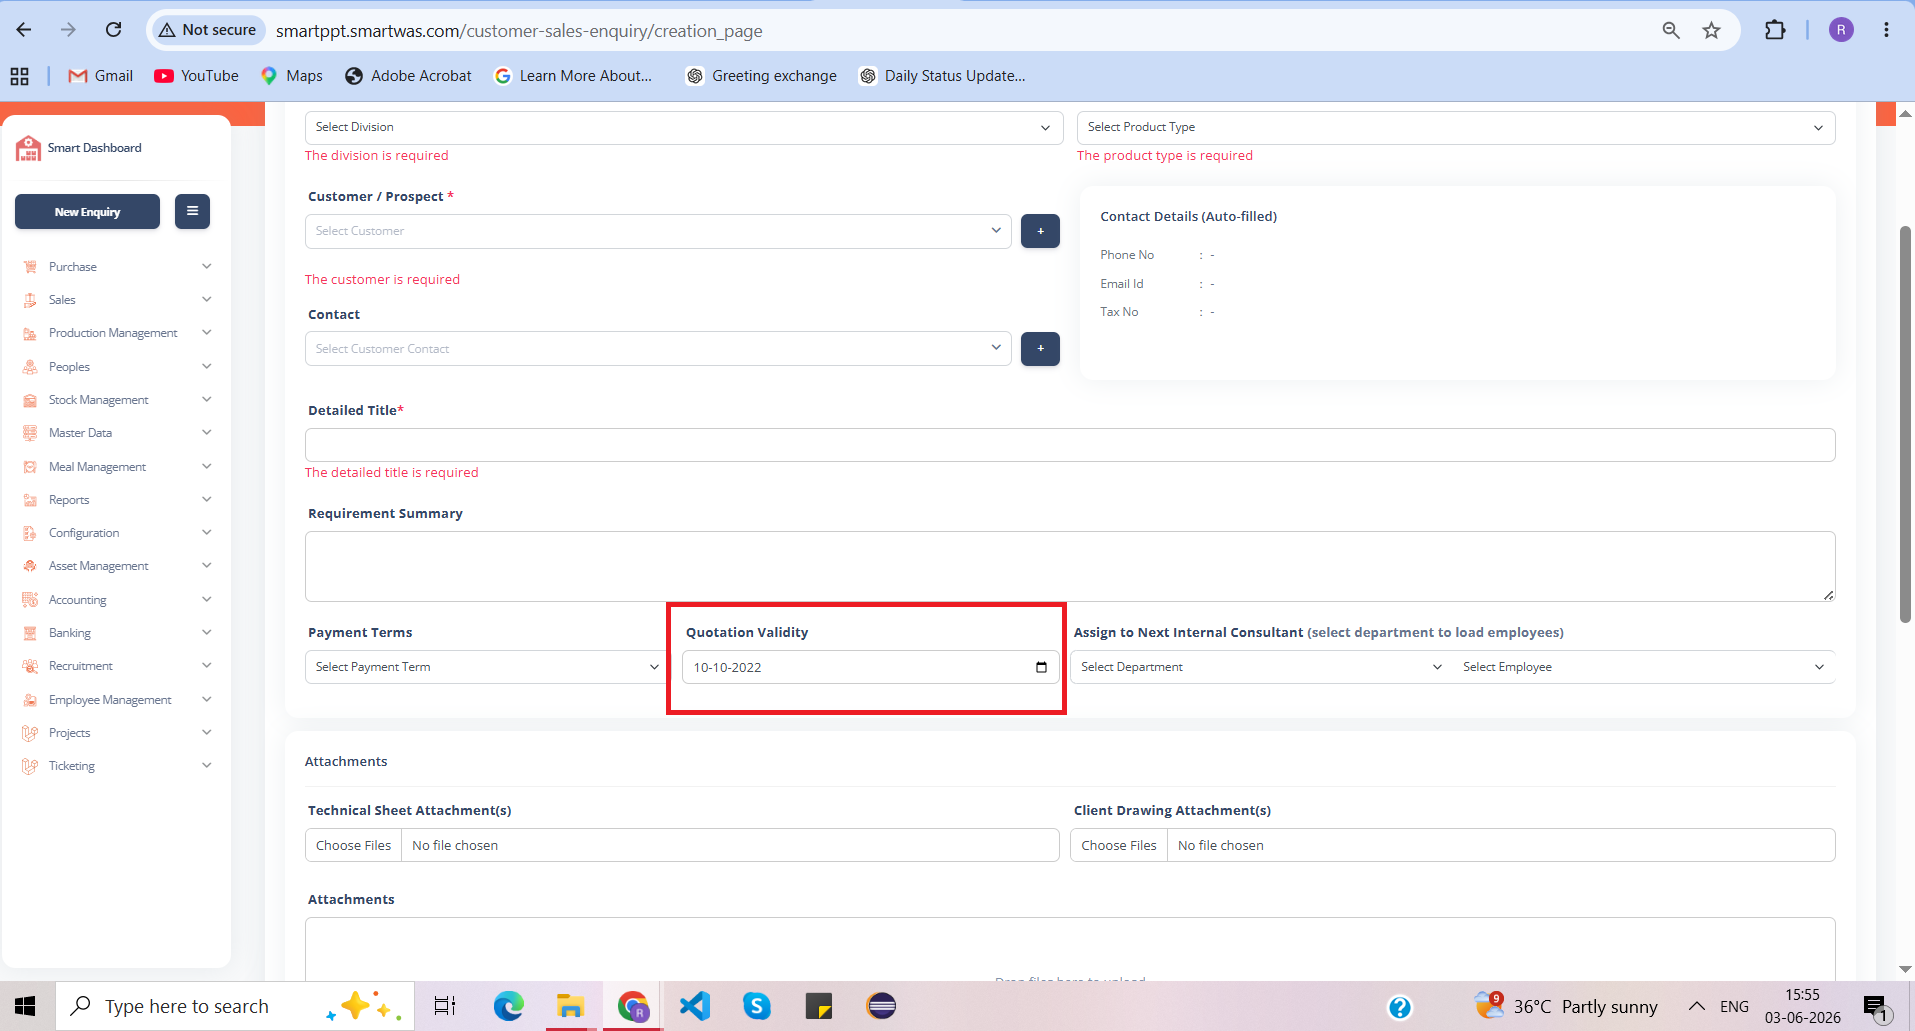The height and width of the screenshot is (1031, 1915).
Task: Click the Smart Dashboard logo icon
Action: (28, 148)
